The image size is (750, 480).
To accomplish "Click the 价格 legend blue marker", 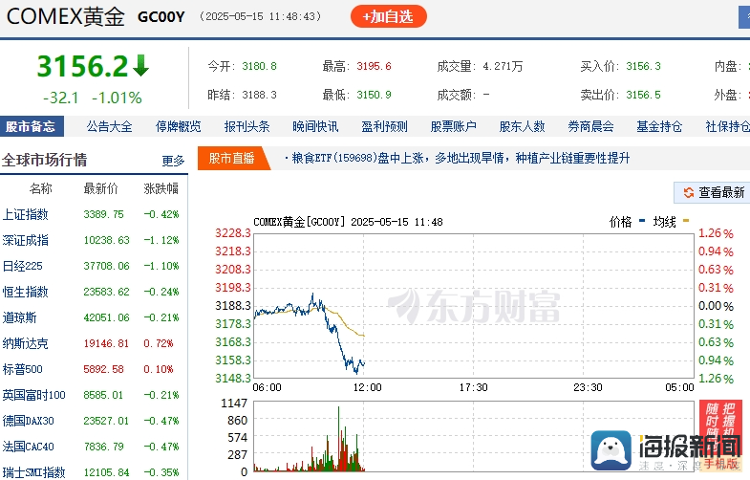I will point(642,221).
